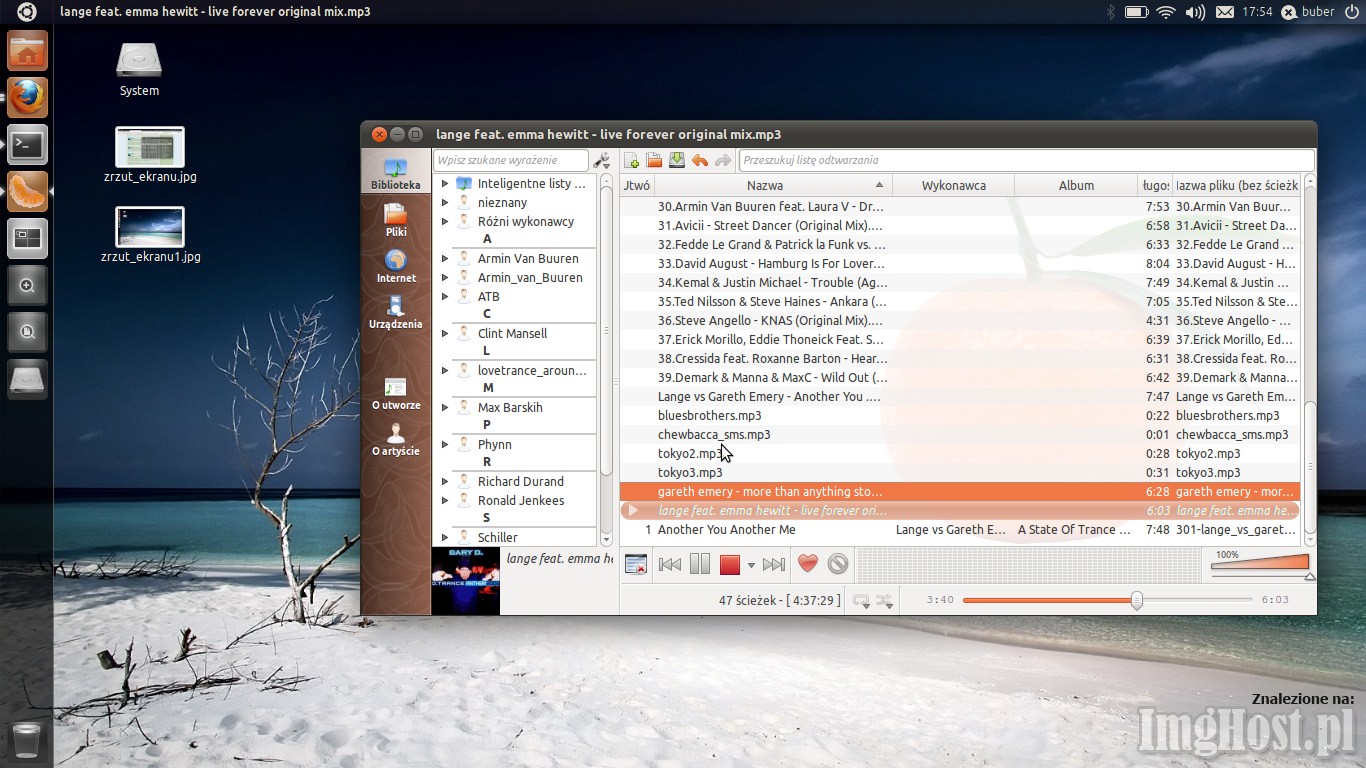Sort by Album column header
Image resolution: width=1366 pixels, height=768 pixels.
click(x=1076, y=185)
